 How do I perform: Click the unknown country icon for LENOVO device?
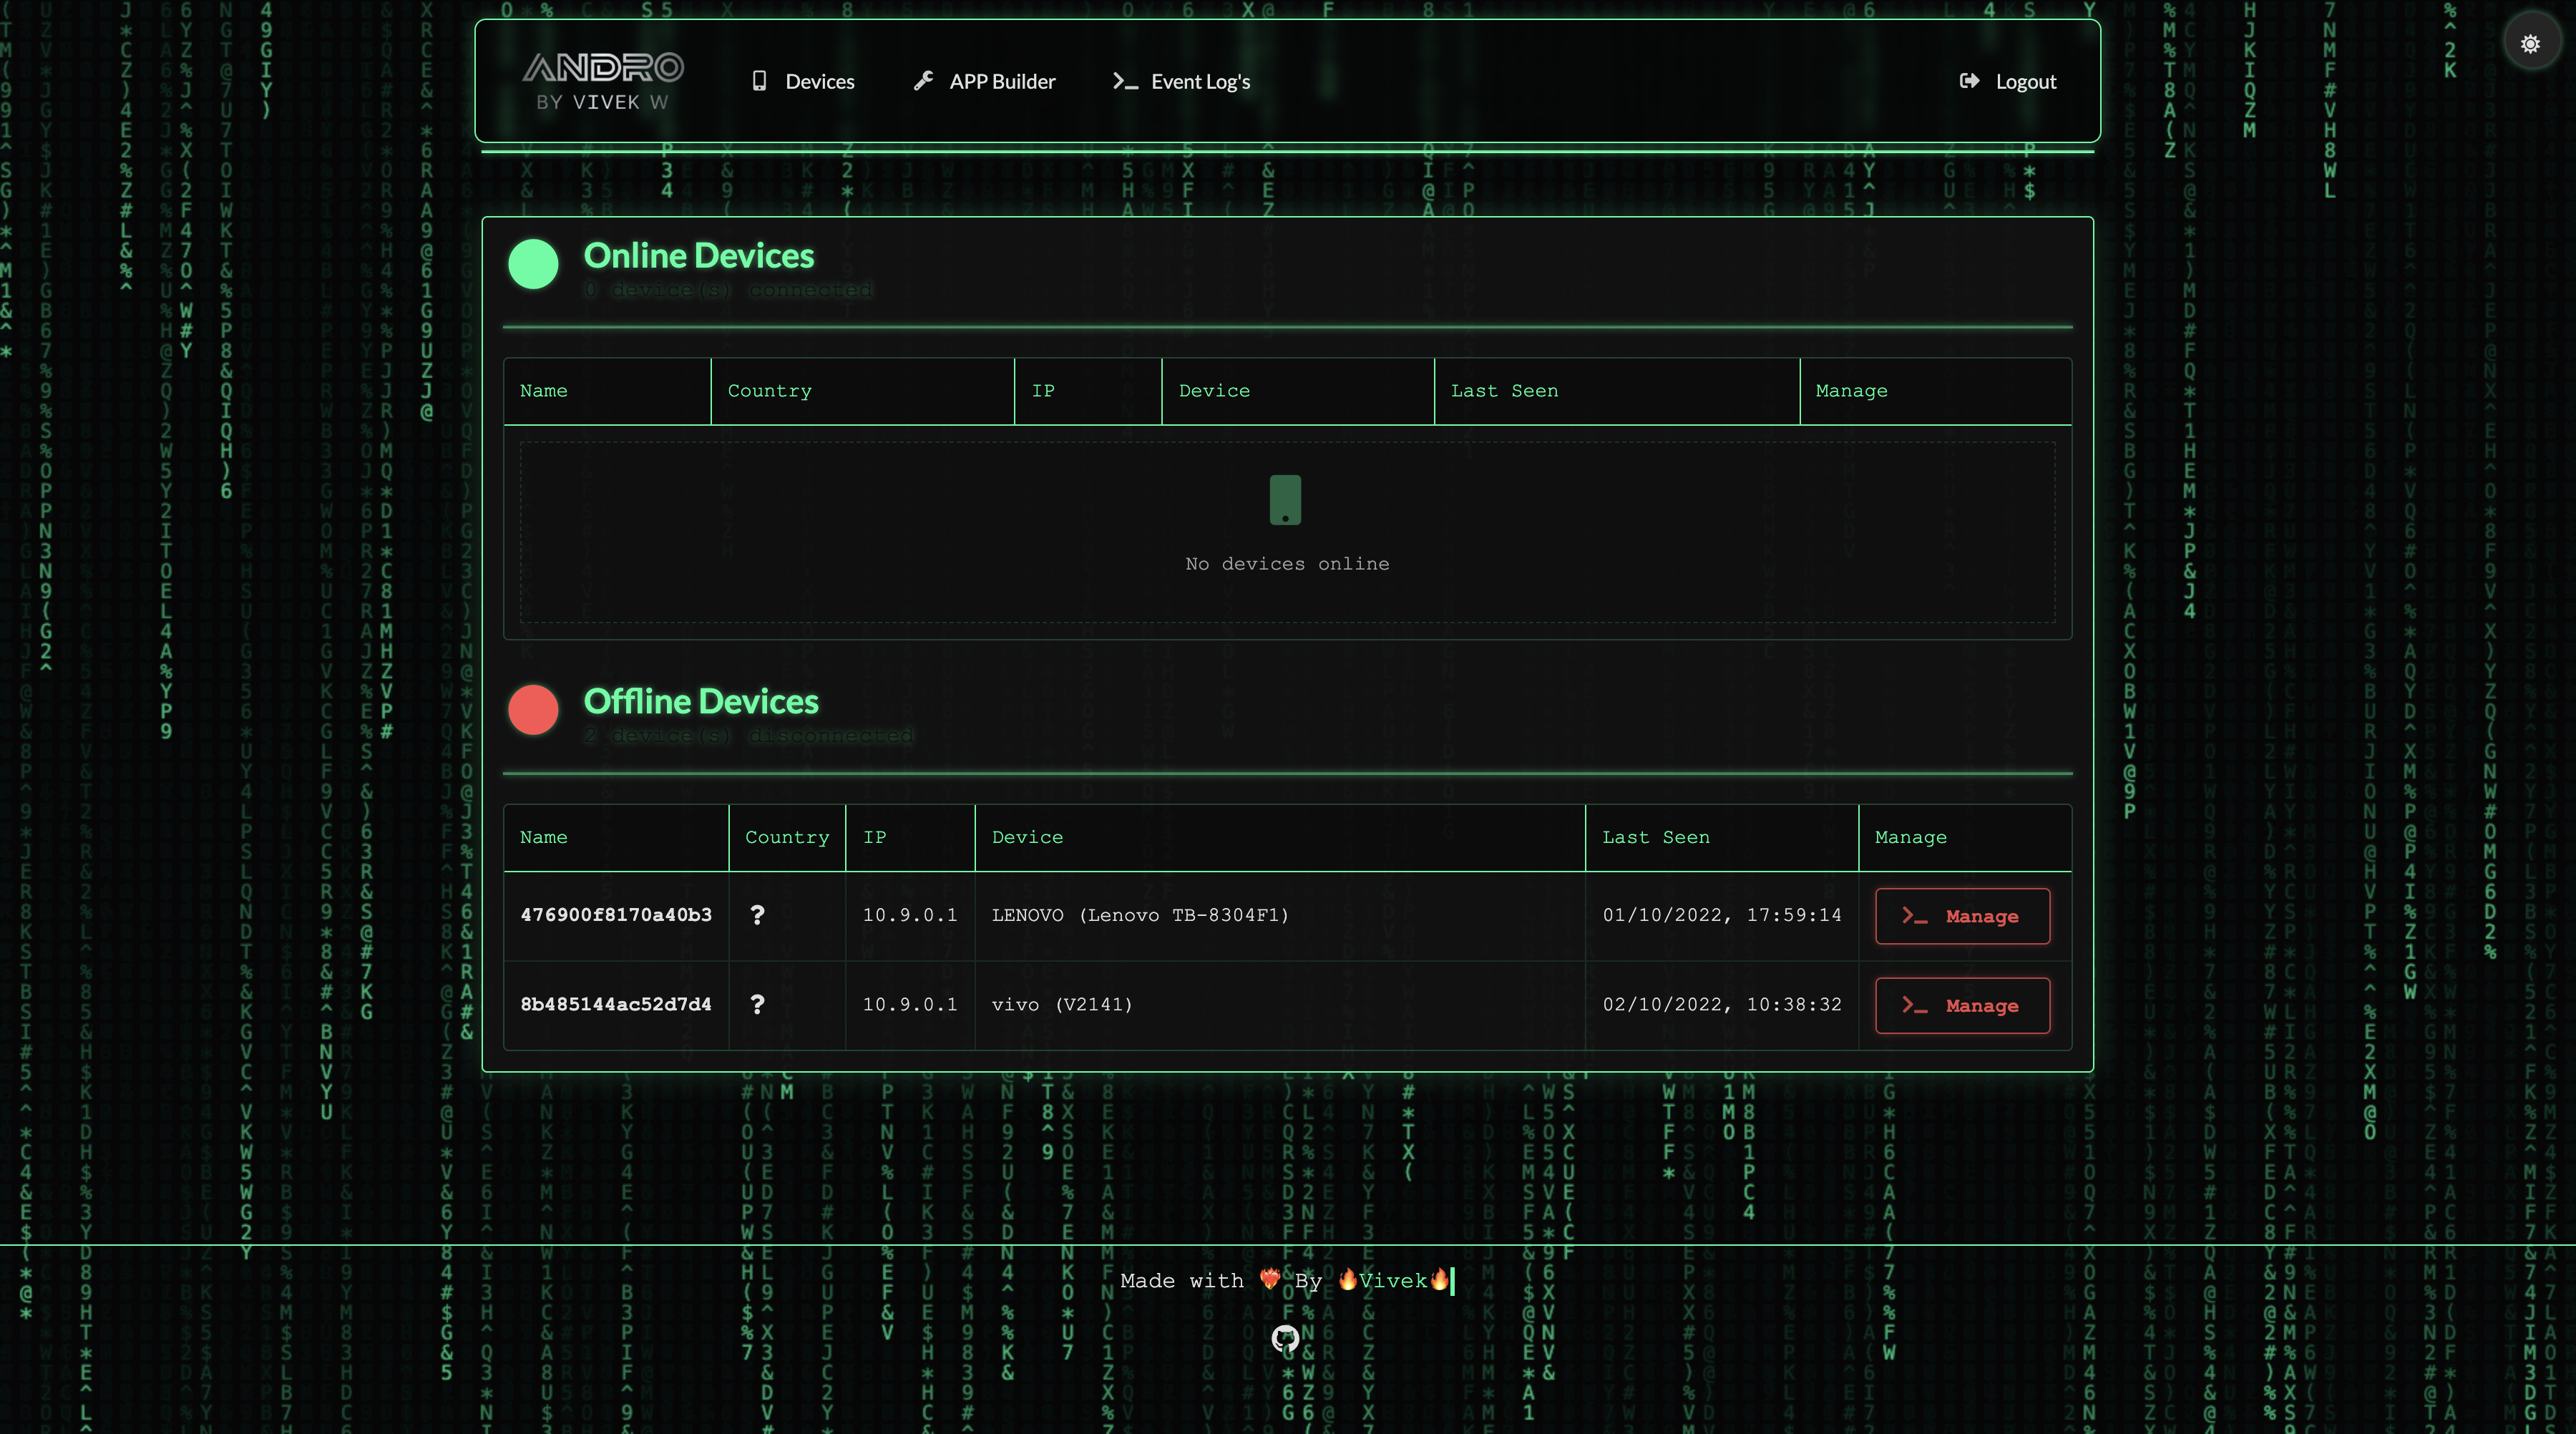click(x=757, y=914)
